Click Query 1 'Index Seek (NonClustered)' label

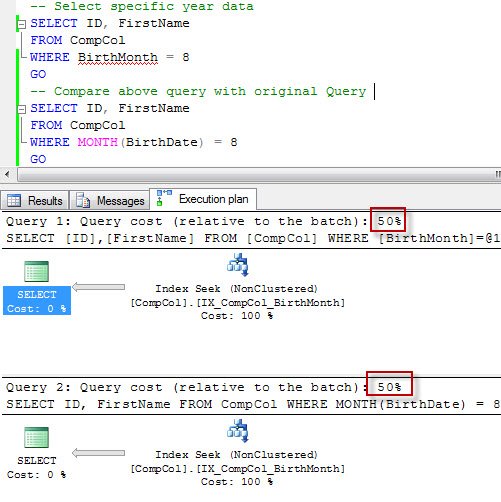point(236,289)
